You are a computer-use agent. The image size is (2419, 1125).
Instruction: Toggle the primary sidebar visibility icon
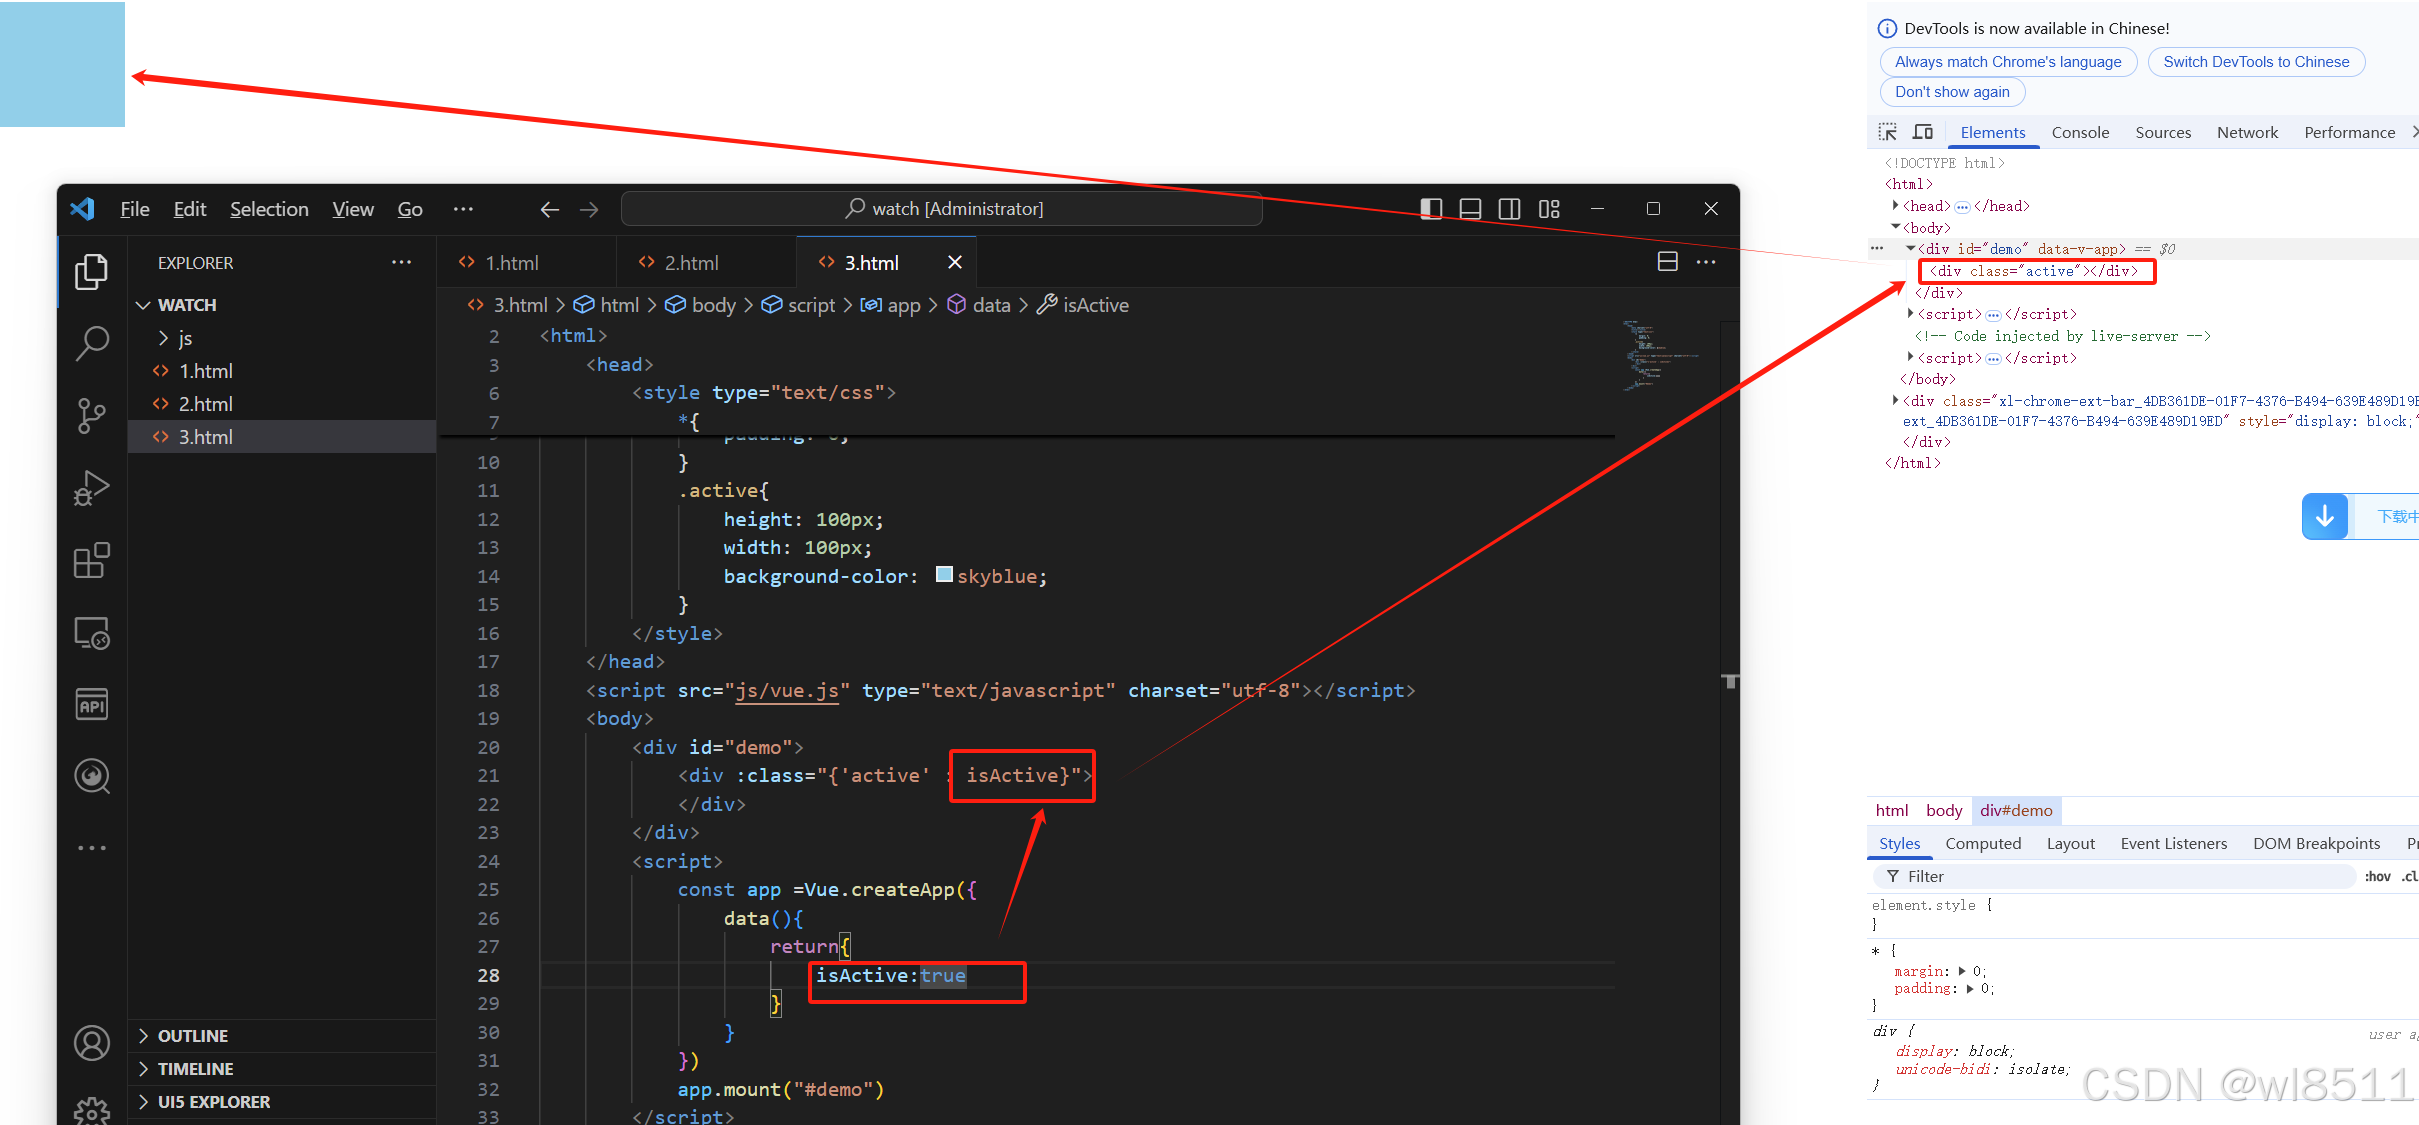[x=1431, y=208]
